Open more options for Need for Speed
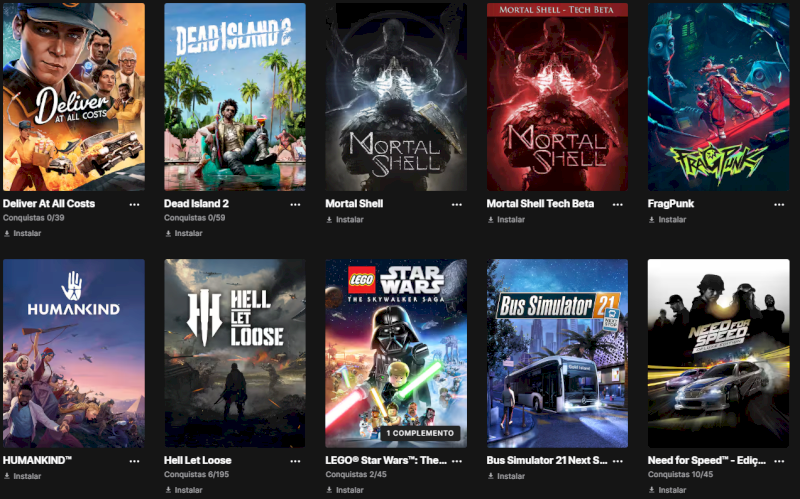The width and height of the screenshot is (800, 499). (x=779, y=461)
